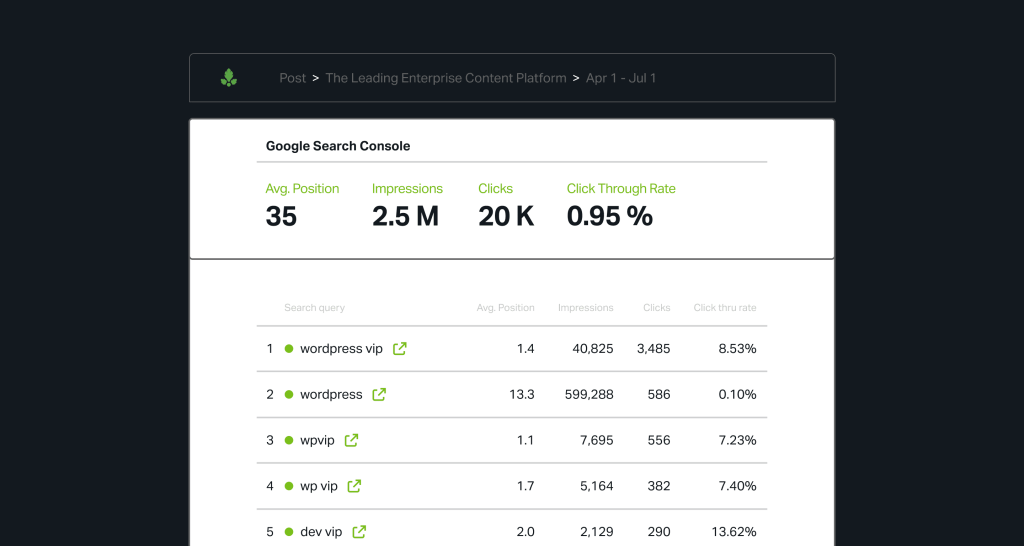The image size is (1024, 546).
Task: Click the 'Impressions' summary label
Action: click(x=408, y=189)
